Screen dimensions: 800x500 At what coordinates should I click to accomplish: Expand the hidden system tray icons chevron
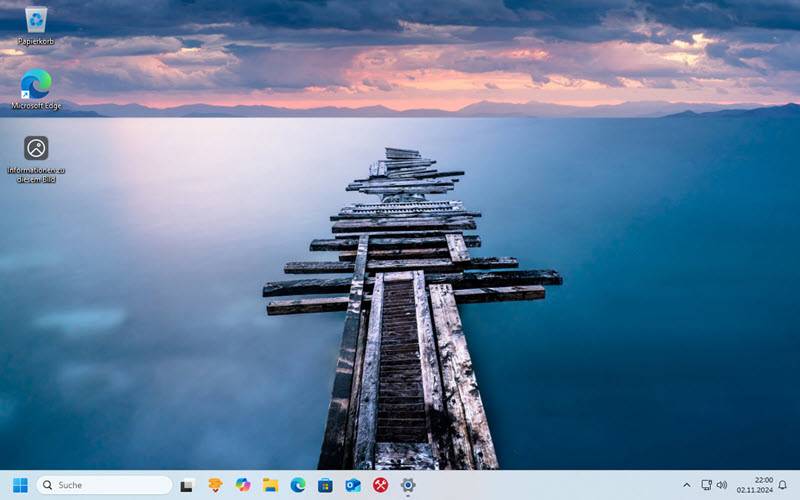(x=687, y=485)
